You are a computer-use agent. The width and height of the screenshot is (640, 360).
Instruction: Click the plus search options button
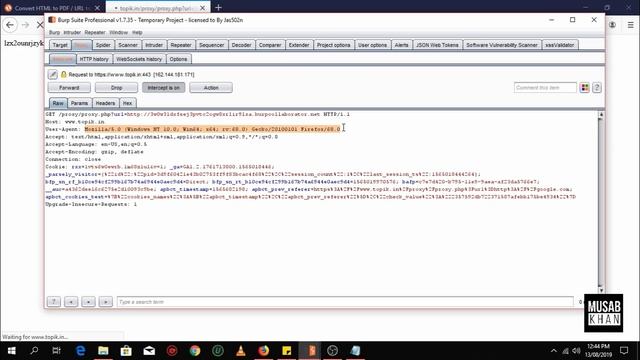(x=88, y=302)
